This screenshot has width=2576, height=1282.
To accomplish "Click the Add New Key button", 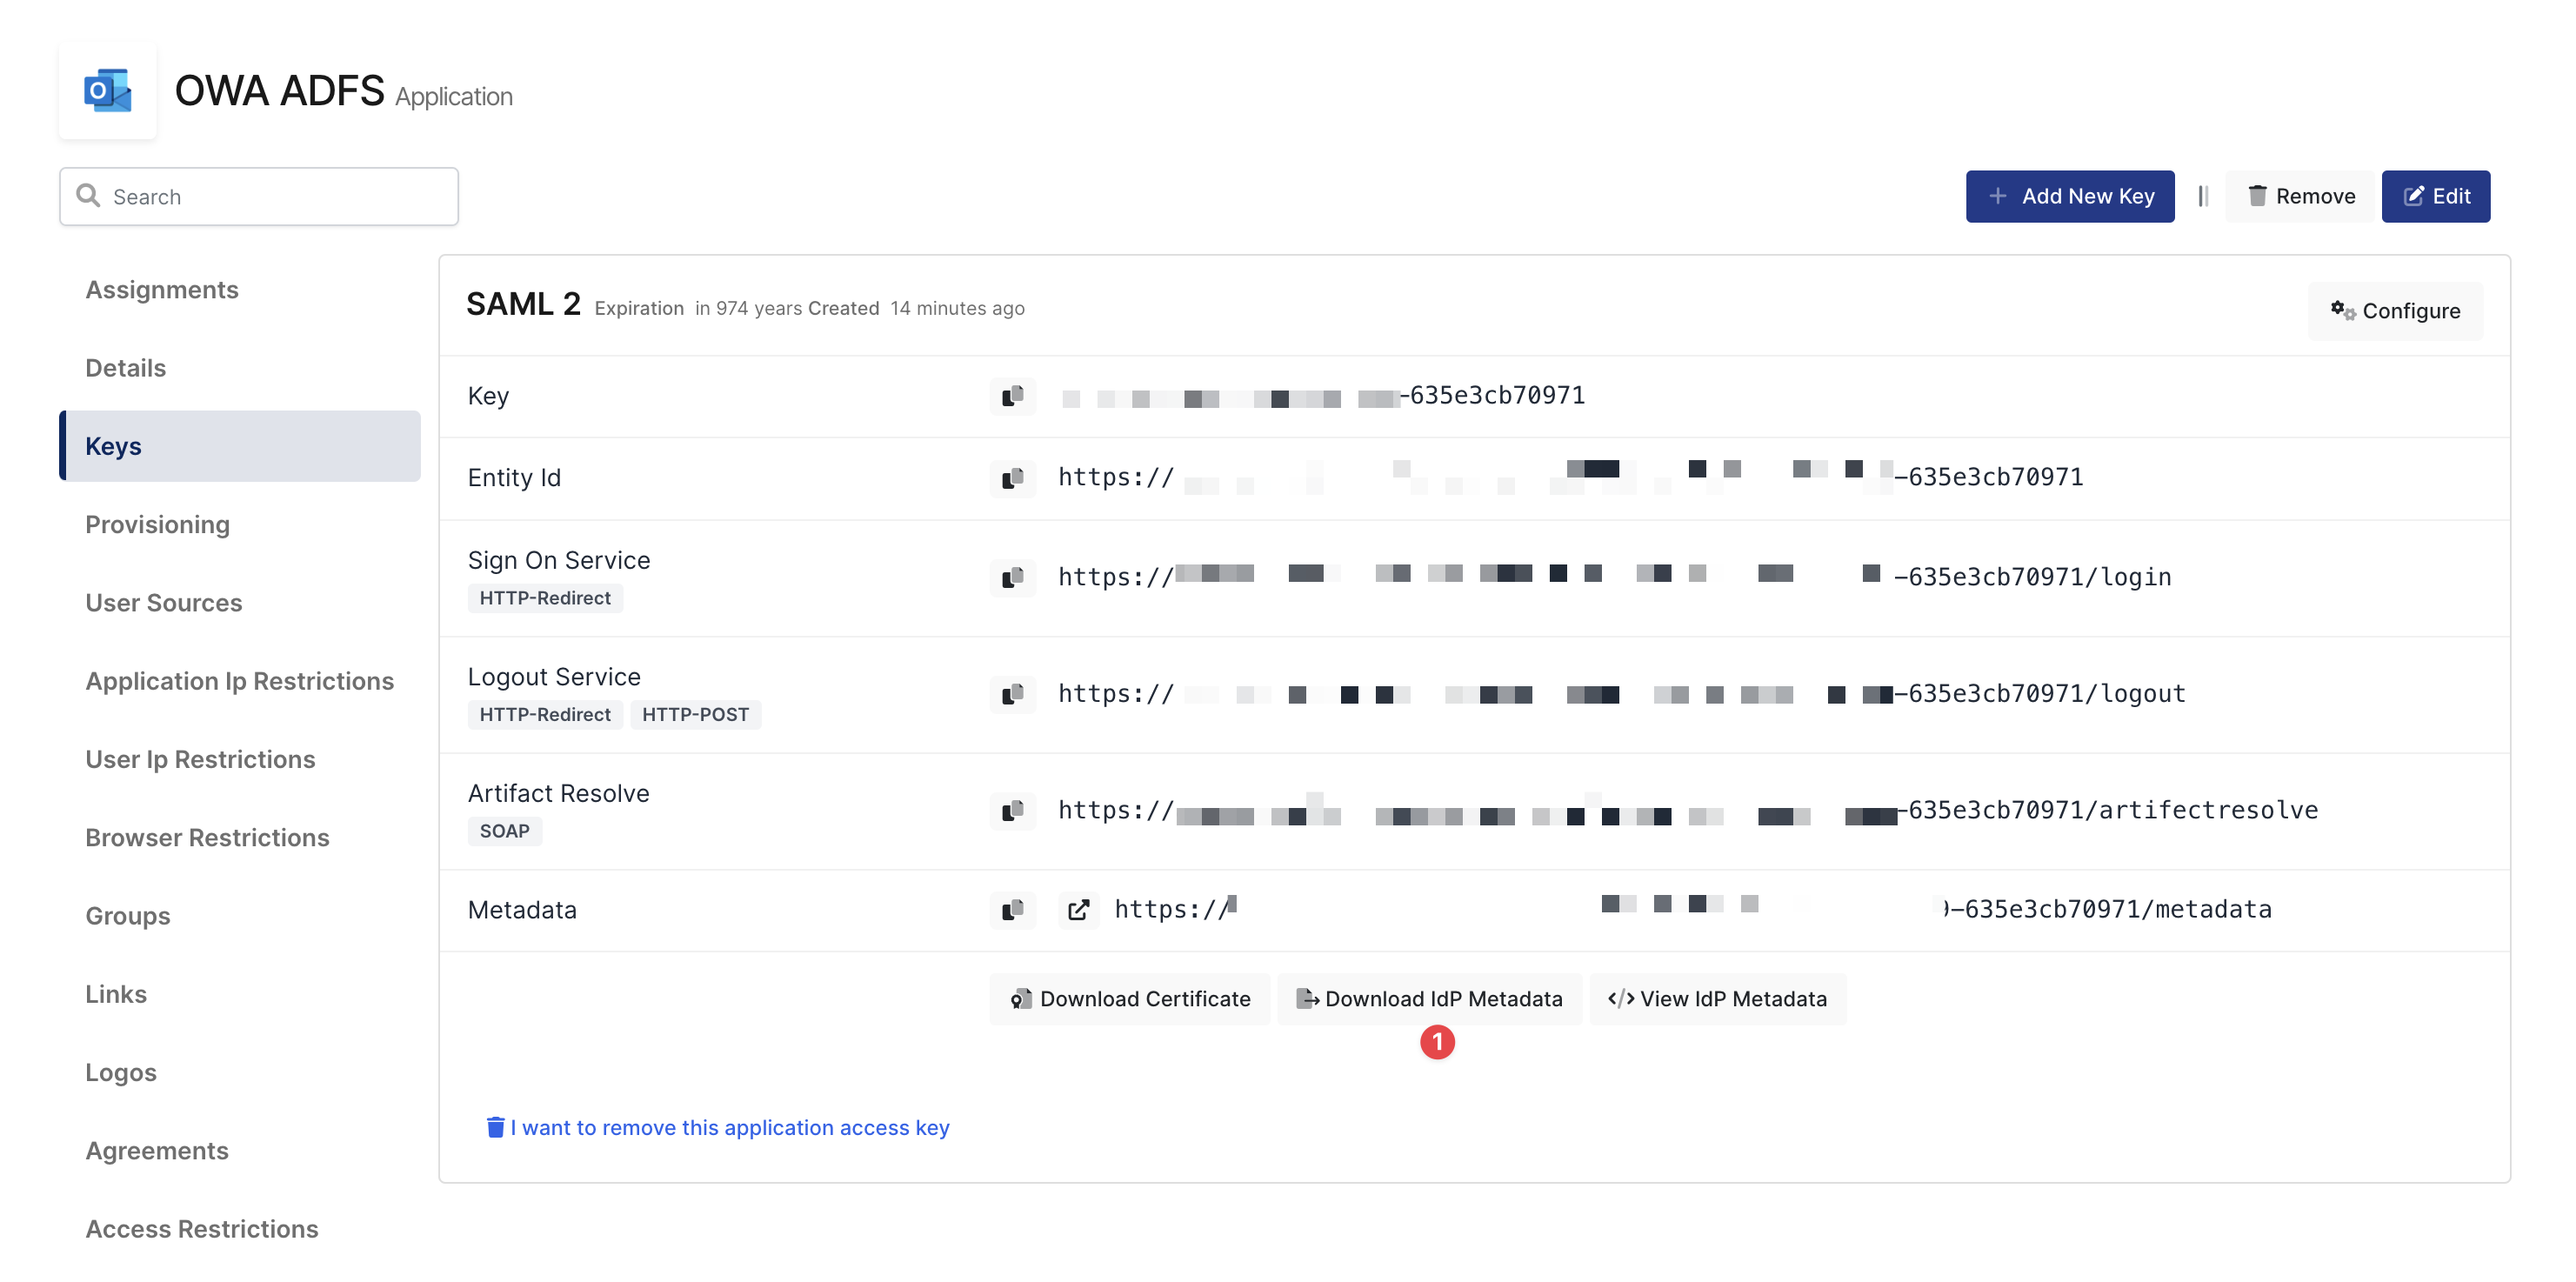I will coord(2069,196).
